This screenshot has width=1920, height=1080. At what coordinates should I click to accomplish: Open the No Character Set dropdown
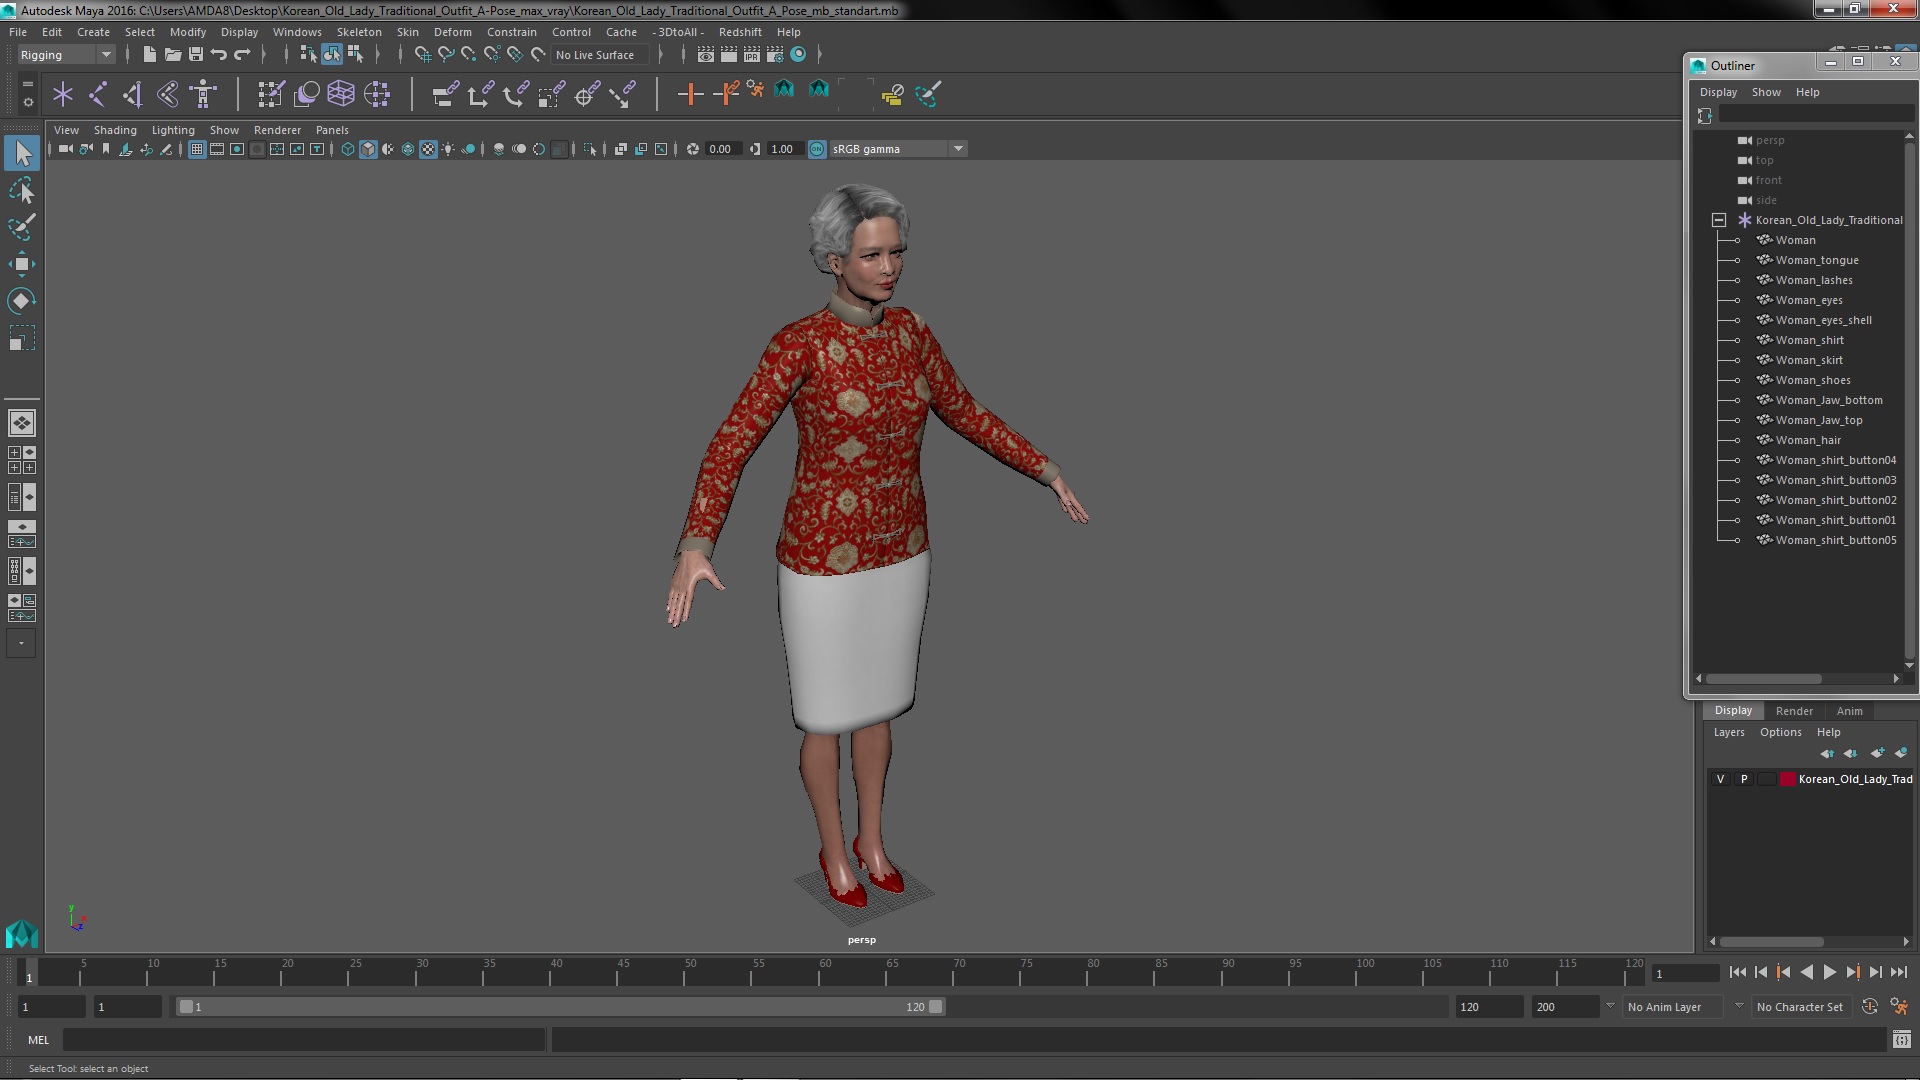point(1800,1007)
